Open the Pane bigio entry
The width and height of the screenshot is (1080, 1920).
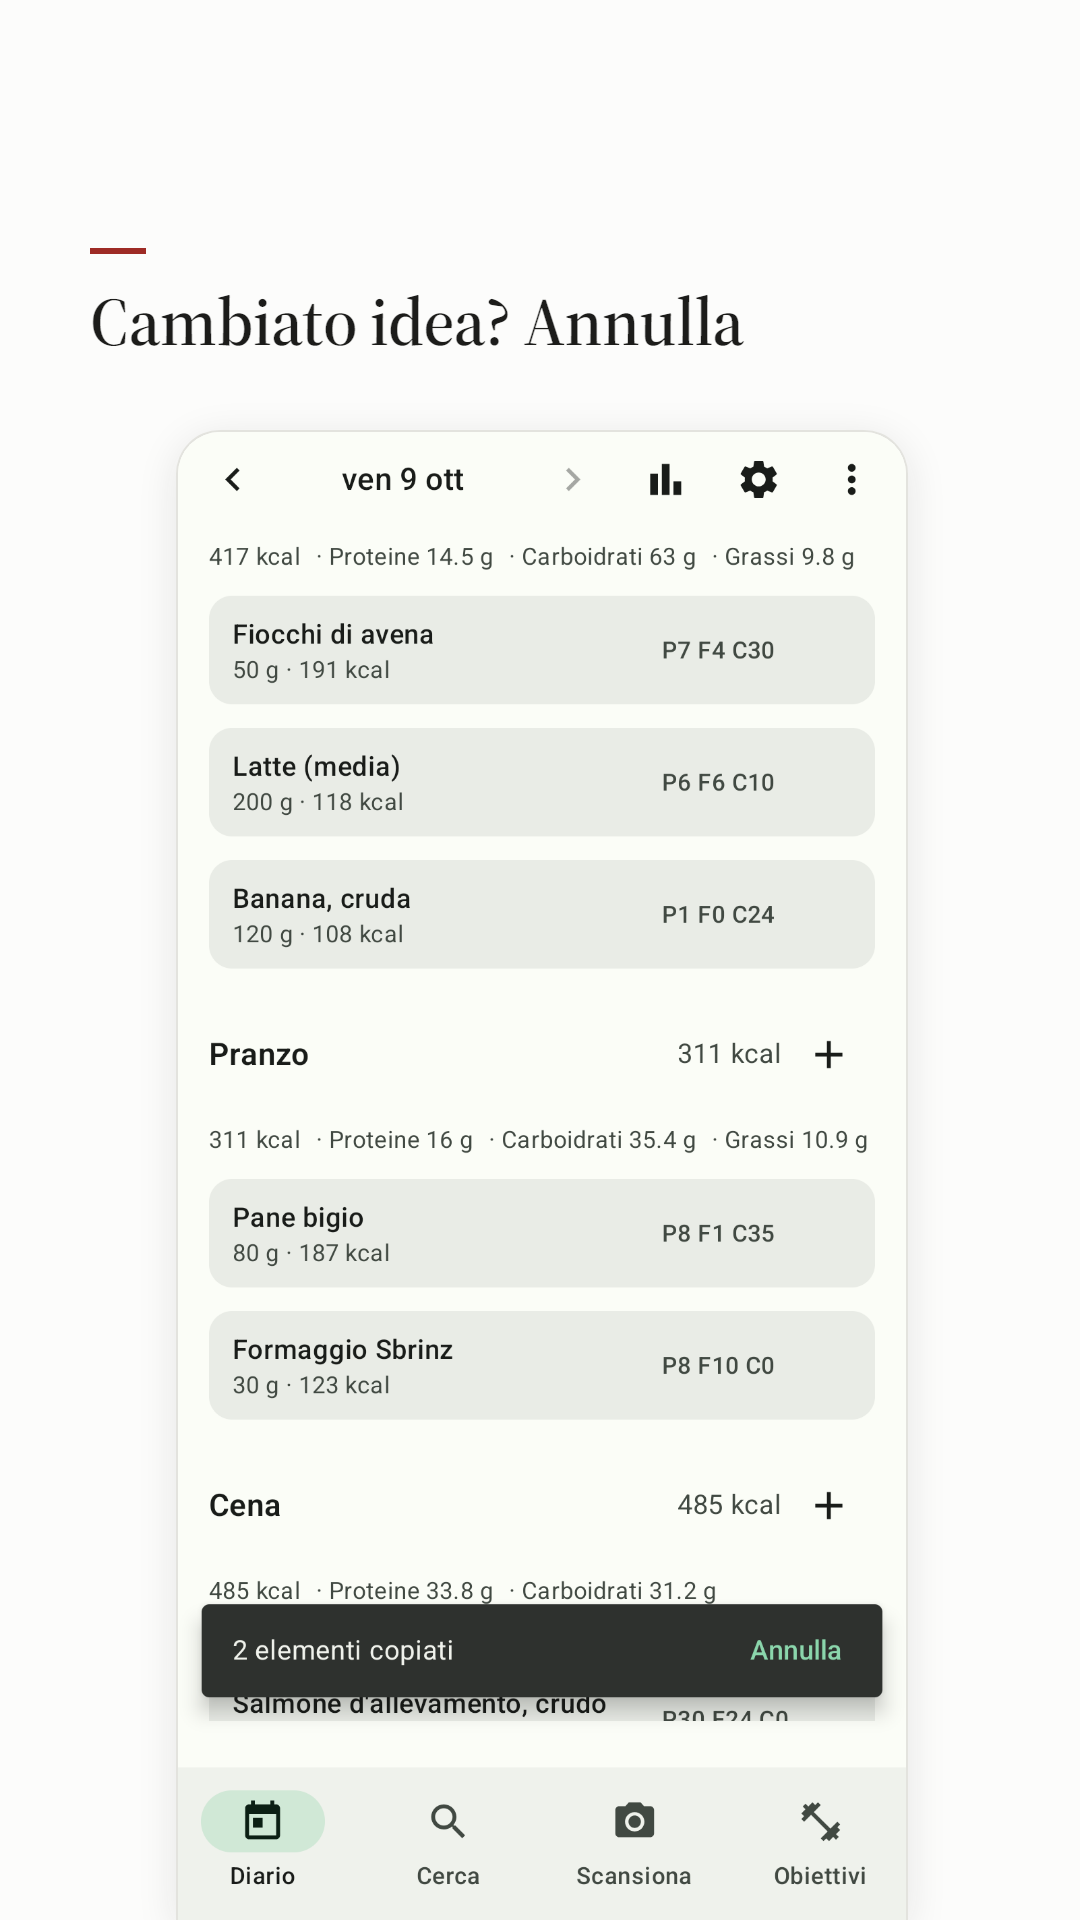click(542, 1233)
